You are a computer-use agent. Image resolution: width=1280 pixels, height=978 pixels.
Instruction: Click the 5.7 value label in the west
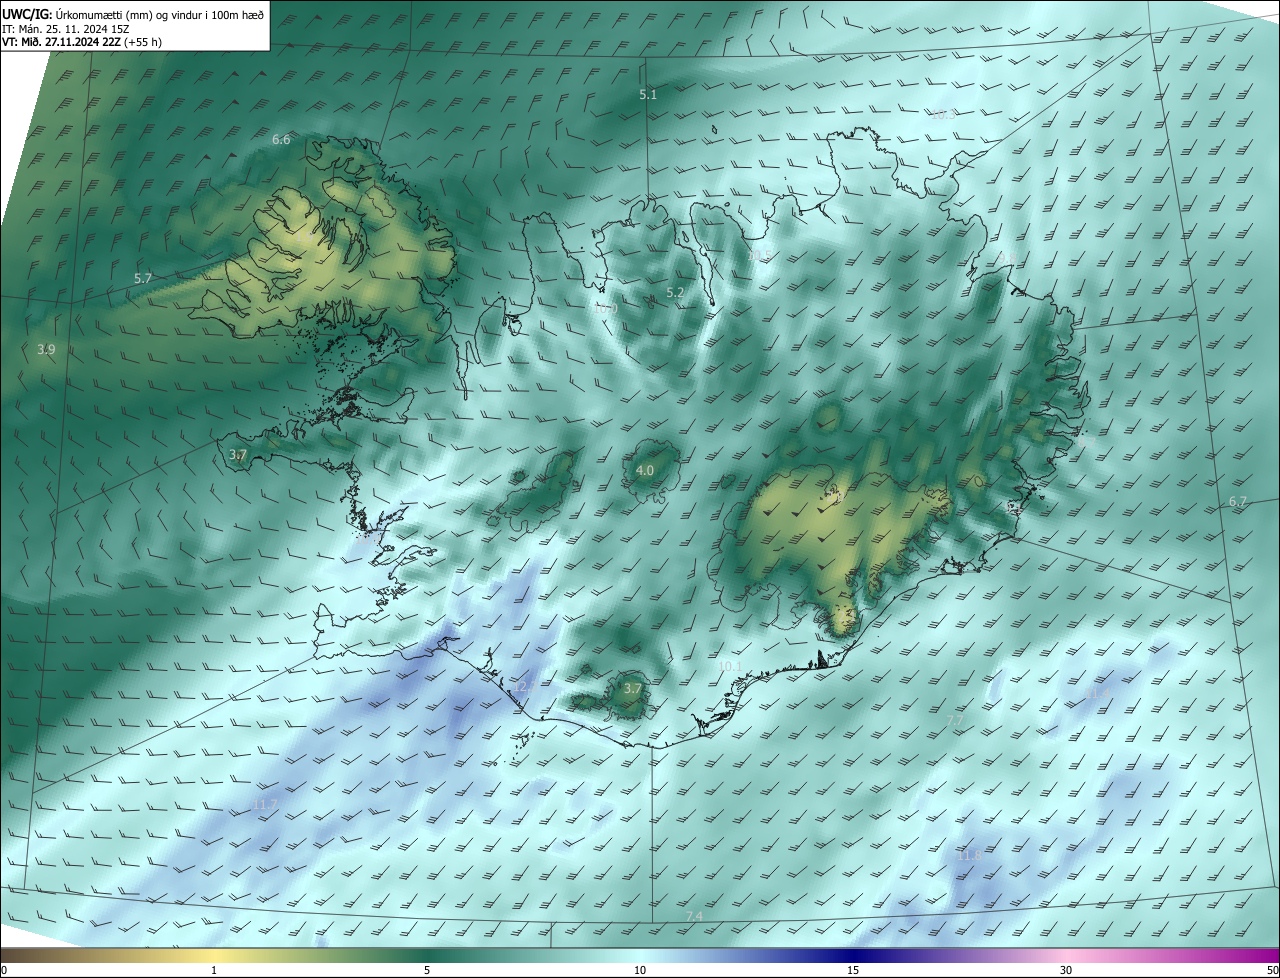pos(142,278)
